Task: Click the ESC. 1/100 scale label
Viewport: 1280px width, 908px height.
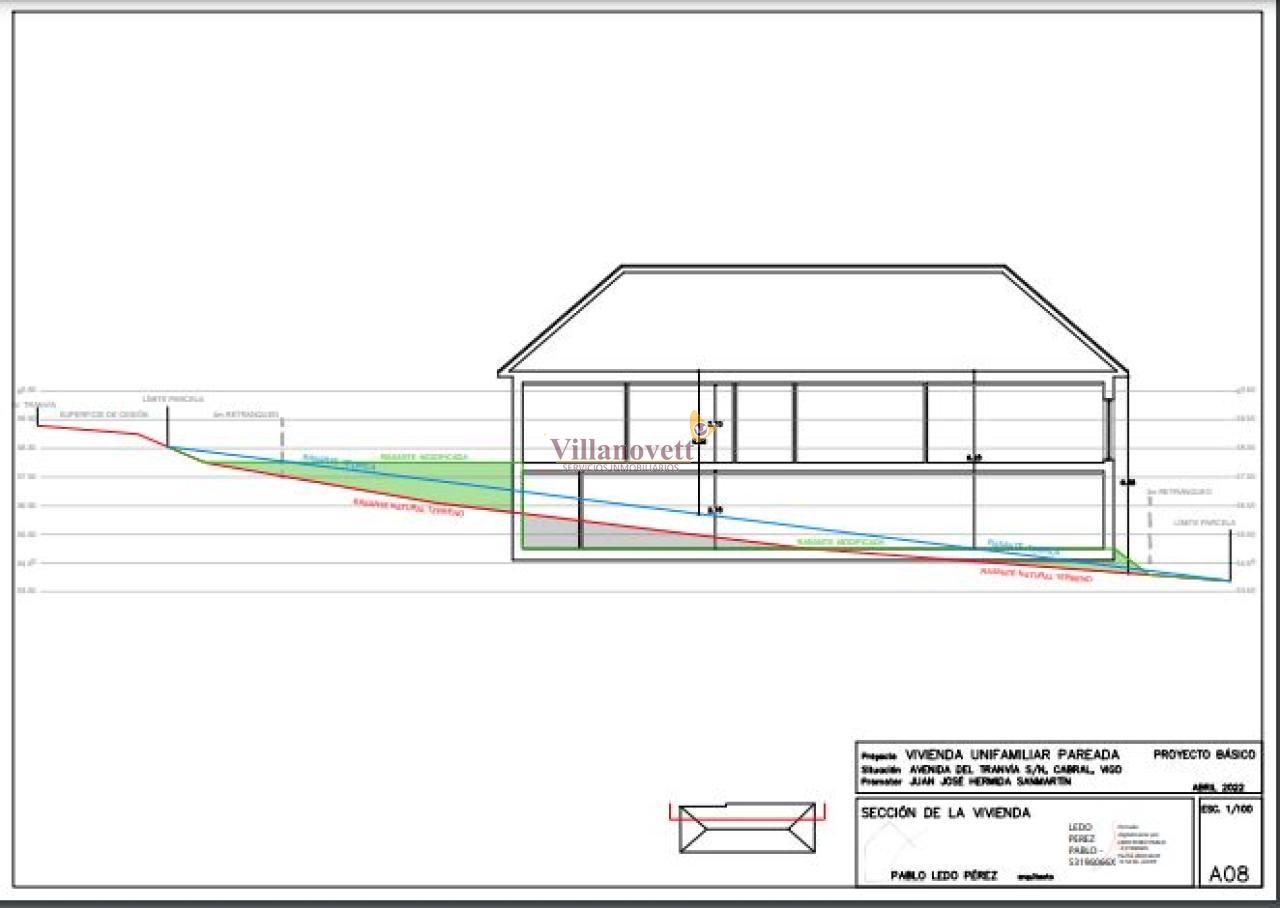Action: [x=1226, y=809]
